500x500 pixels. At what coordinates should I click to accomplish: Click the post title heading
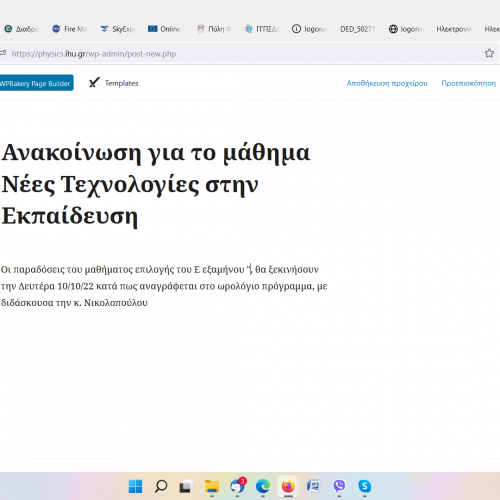(x=156, y=185)
